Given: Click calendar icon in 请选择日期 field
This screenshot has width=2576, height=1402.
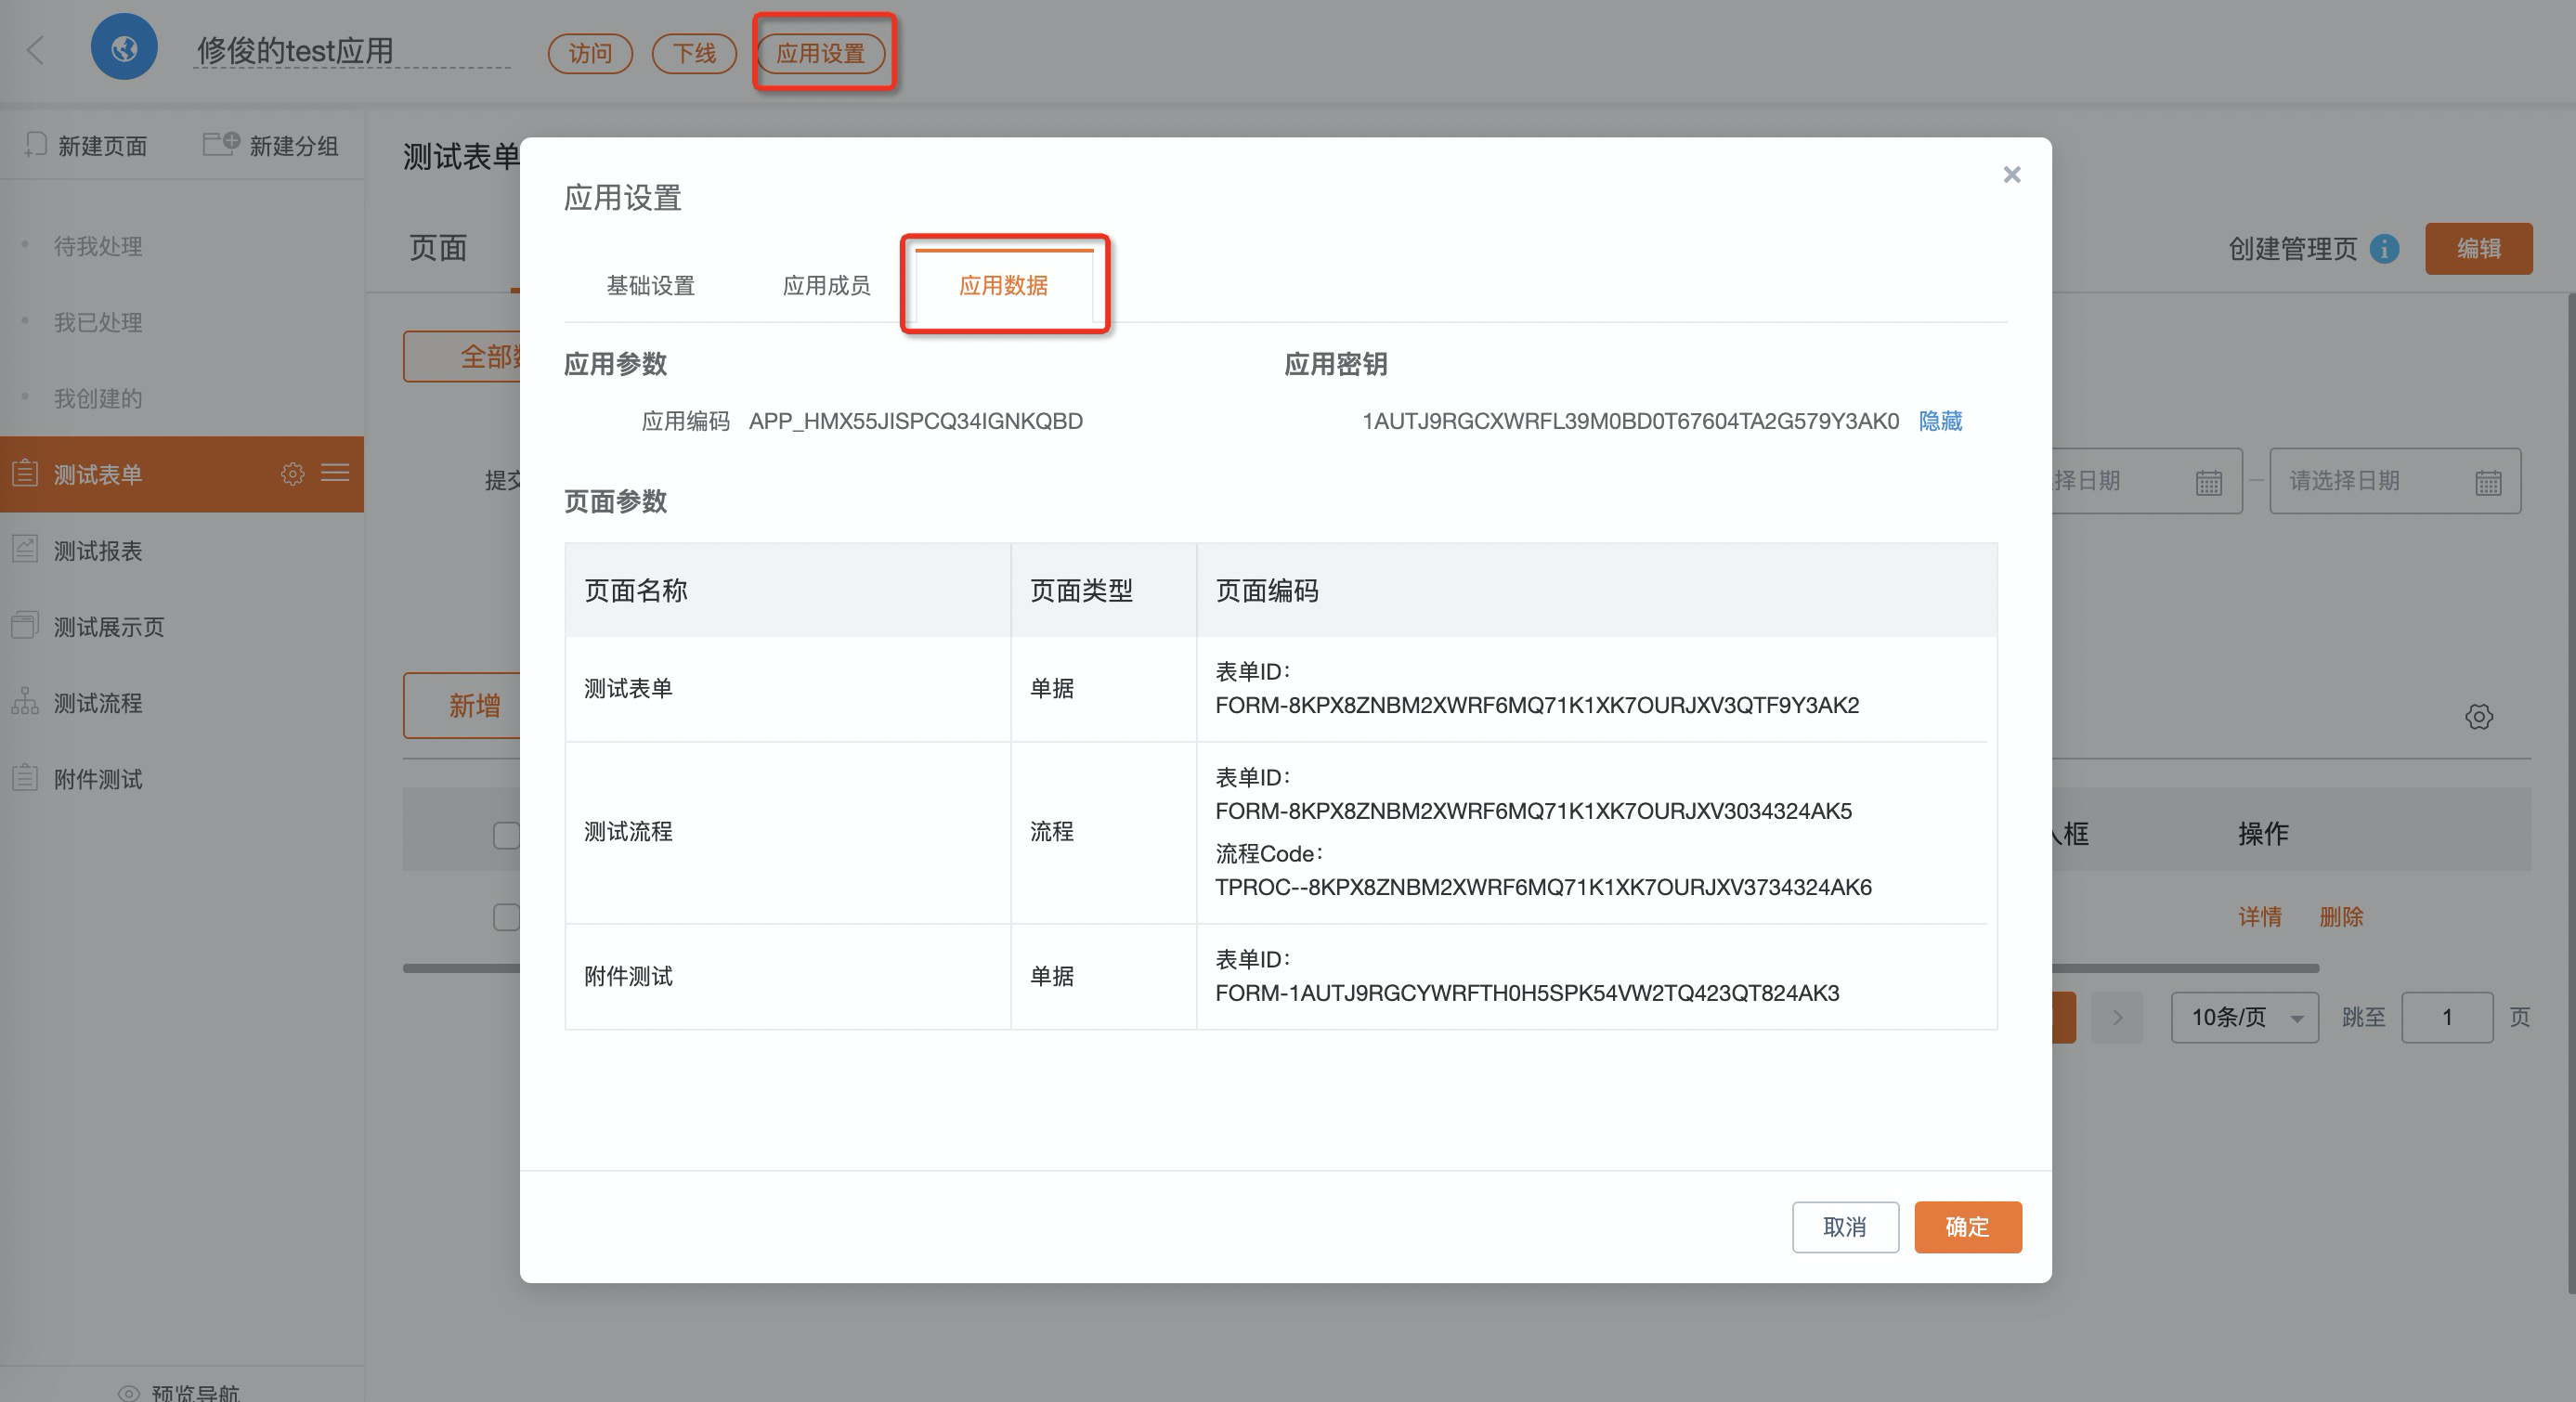Looking at the screenshot, I should [2488, 483].
